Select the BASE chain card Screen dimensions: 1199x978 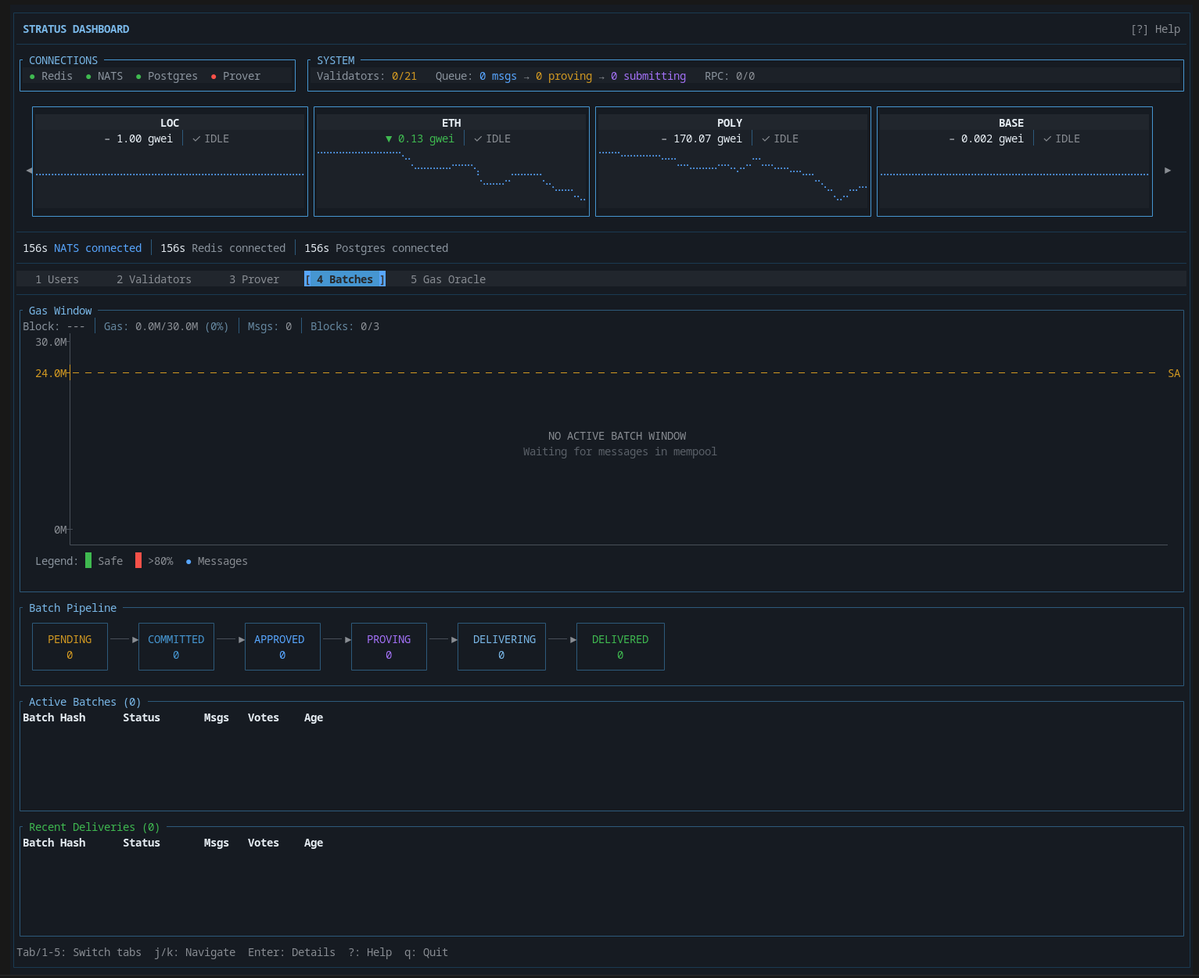[x=1014, y=161]
